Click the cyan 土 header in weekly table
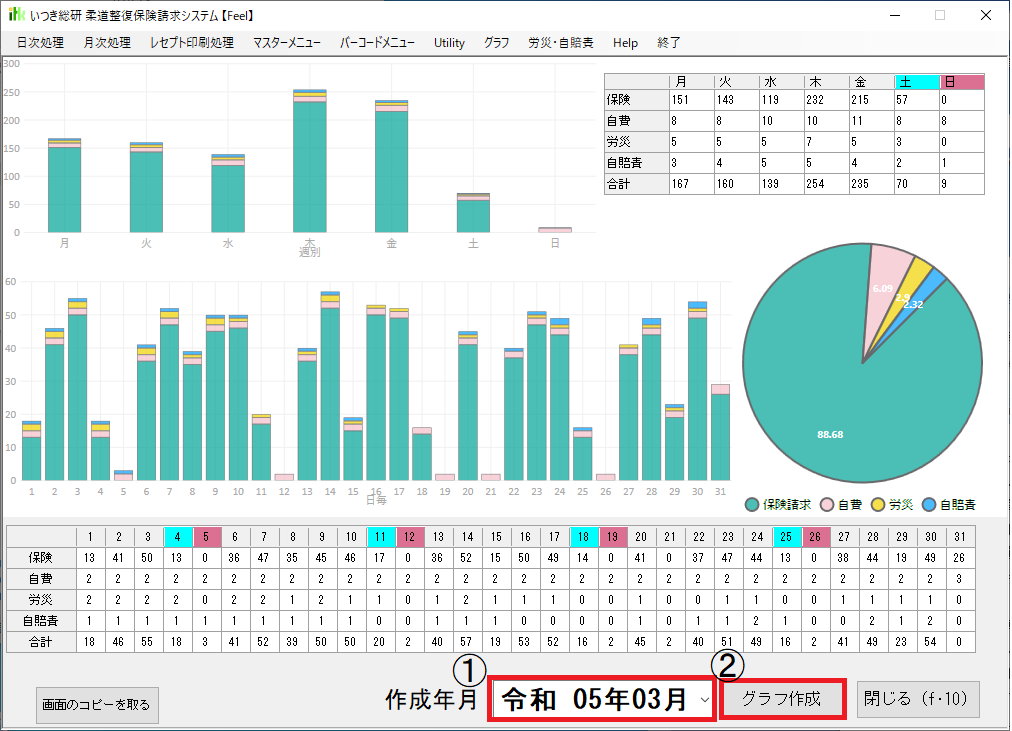The width and height of the screenshot is (1012, 731). point(916,82)
